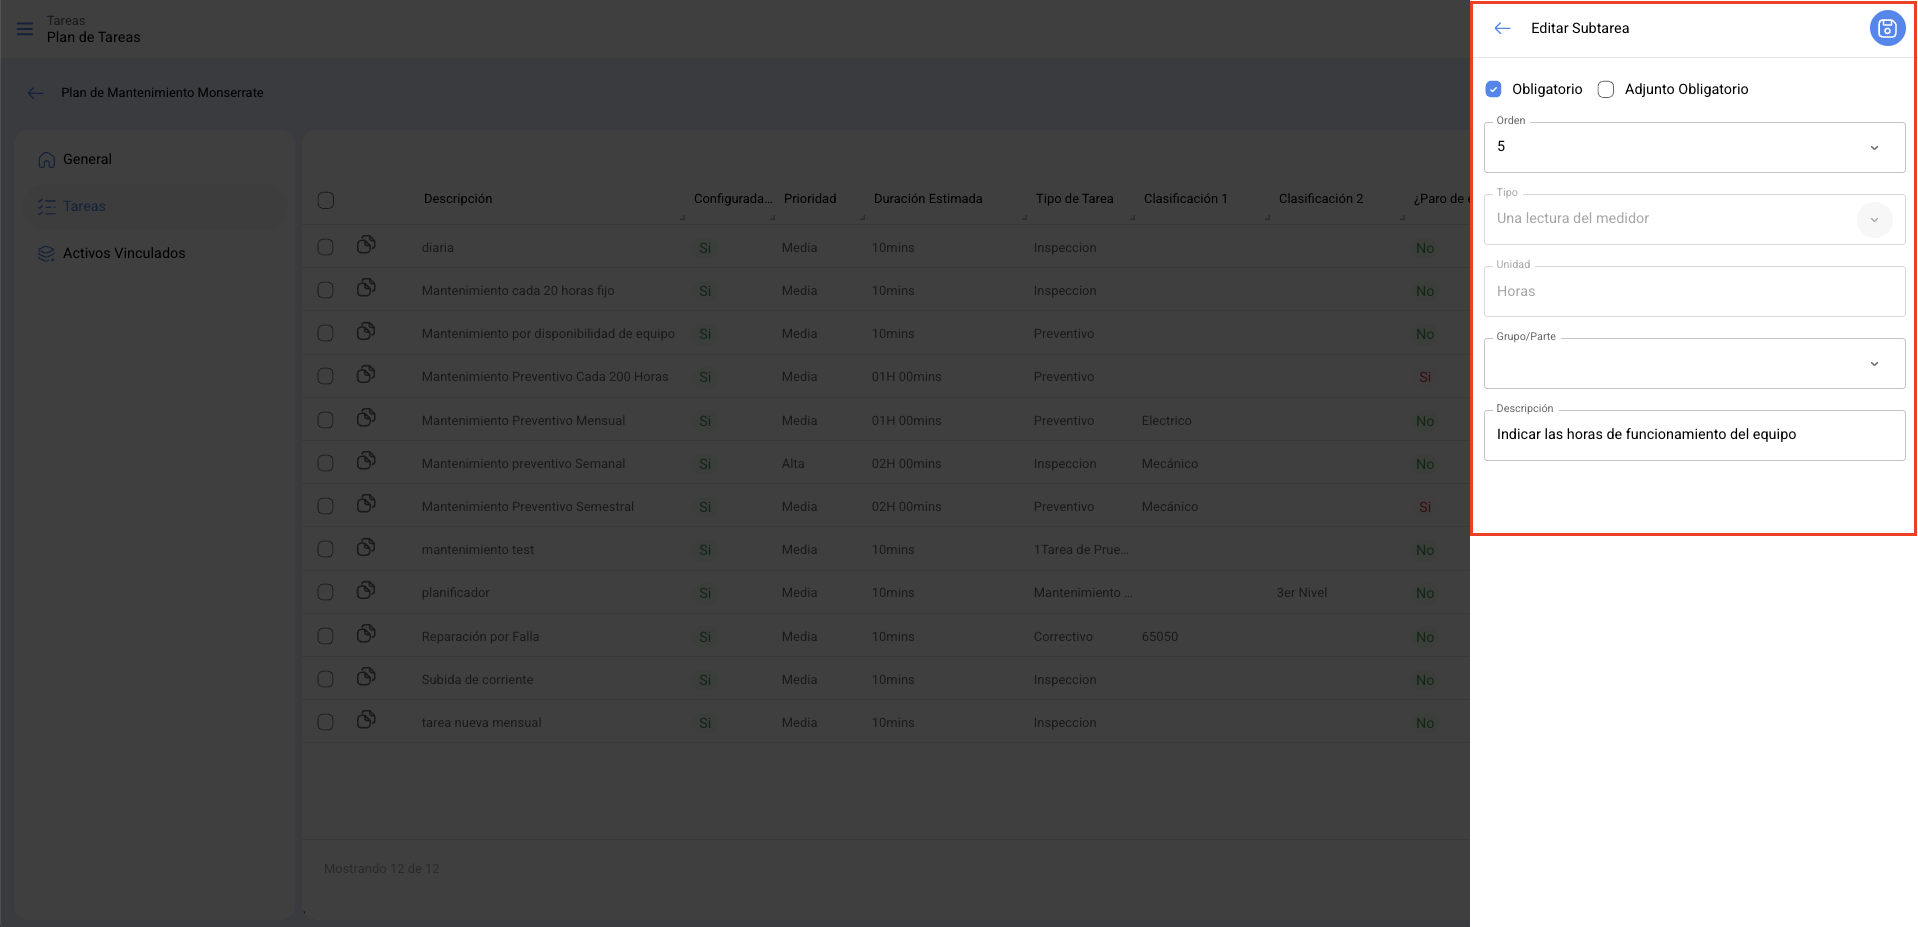The height and width of the screenshot is (927, 1918).
Task: Click the Descripción text field
Action: [1694, 435]
